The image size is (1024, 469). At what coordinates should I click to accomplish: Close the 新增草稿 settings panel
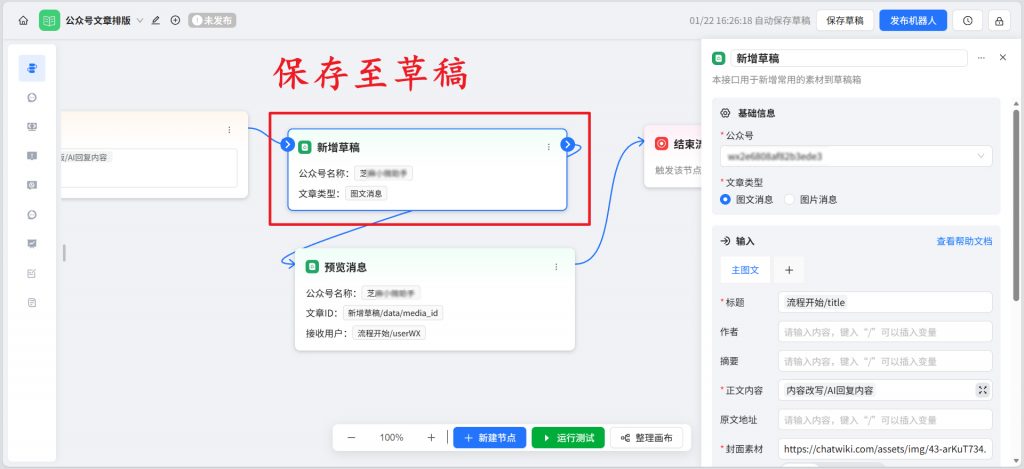coord(1003,57)
